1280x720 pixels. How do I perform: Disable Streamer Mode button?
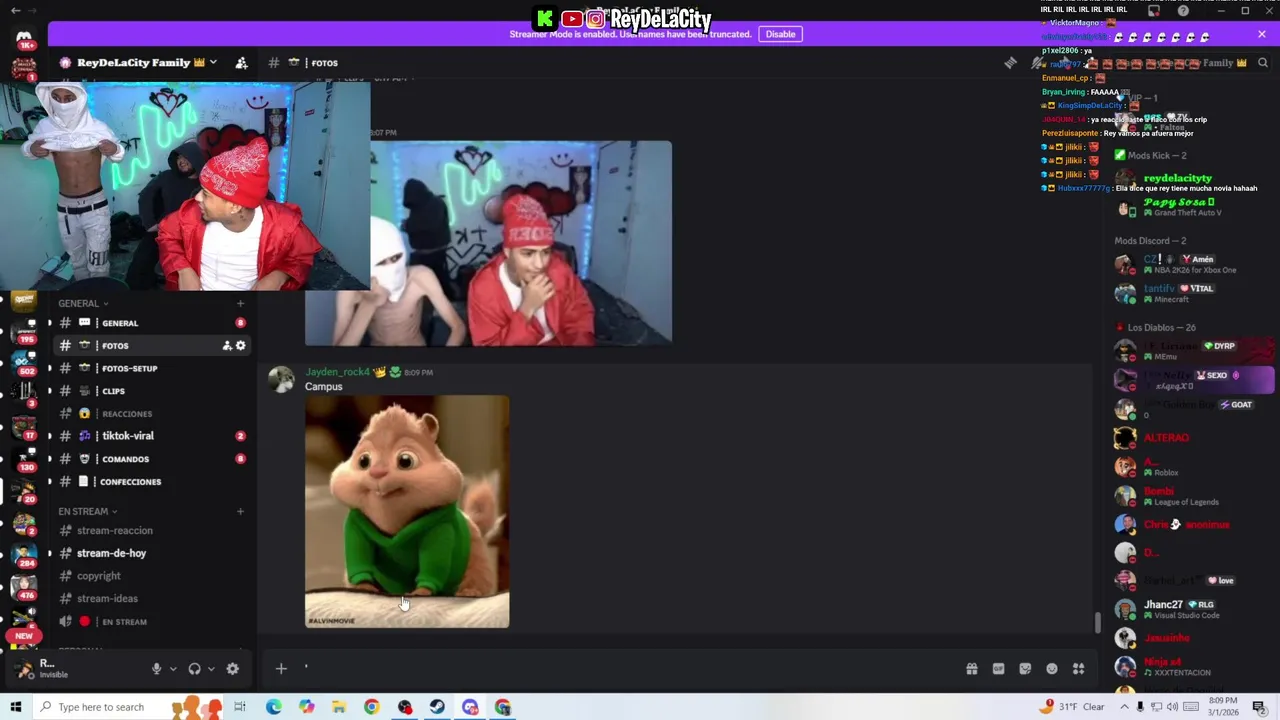(780, 34)
